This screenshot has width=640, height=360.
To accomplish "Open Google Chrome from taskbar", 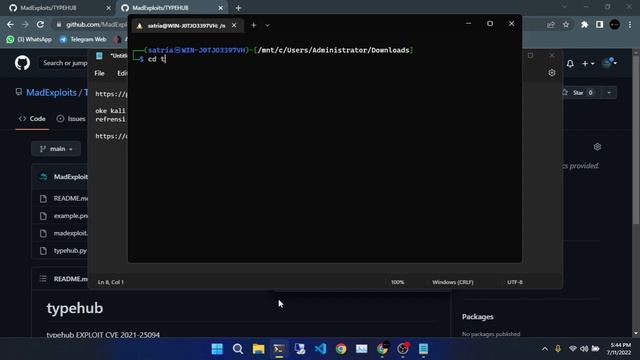I will [x=341, y=349].
